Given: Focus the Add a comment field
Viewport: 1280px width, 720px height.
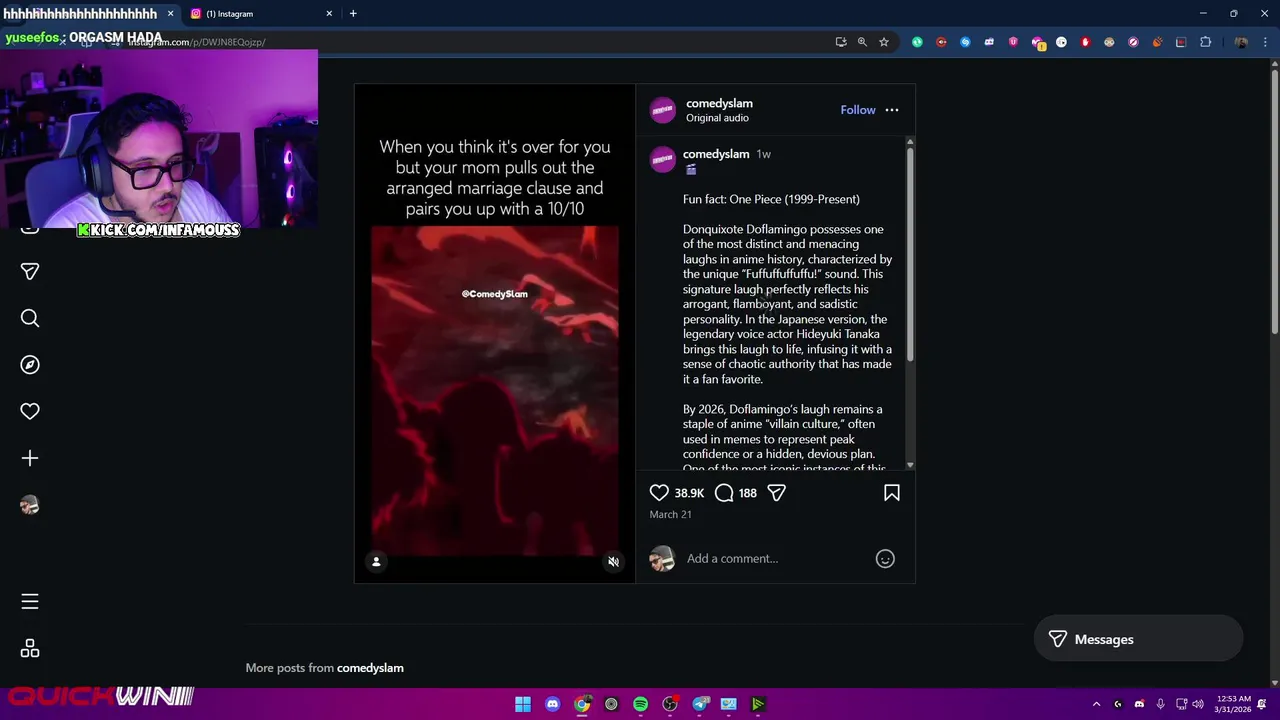Looking at the screenshot, I should click(775, 559).
